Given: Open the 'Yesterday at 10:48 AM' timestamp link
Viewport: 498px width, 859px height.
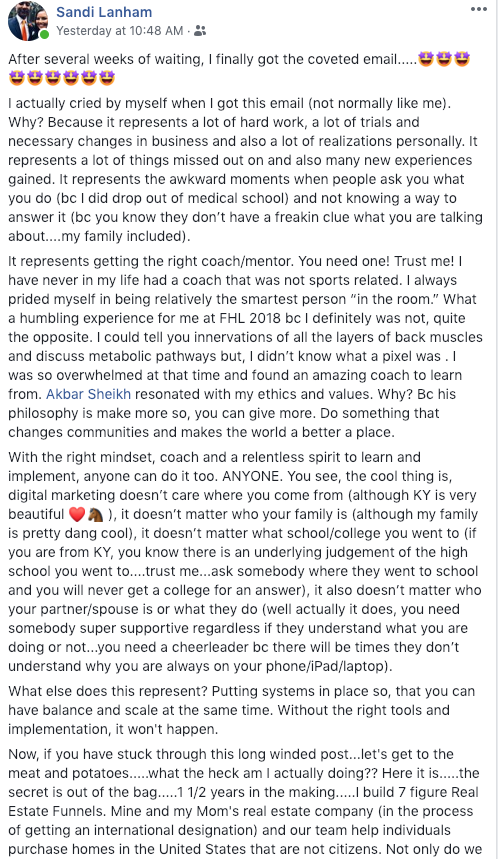Looking at the screenshot, I should click(x=119, y=31).
